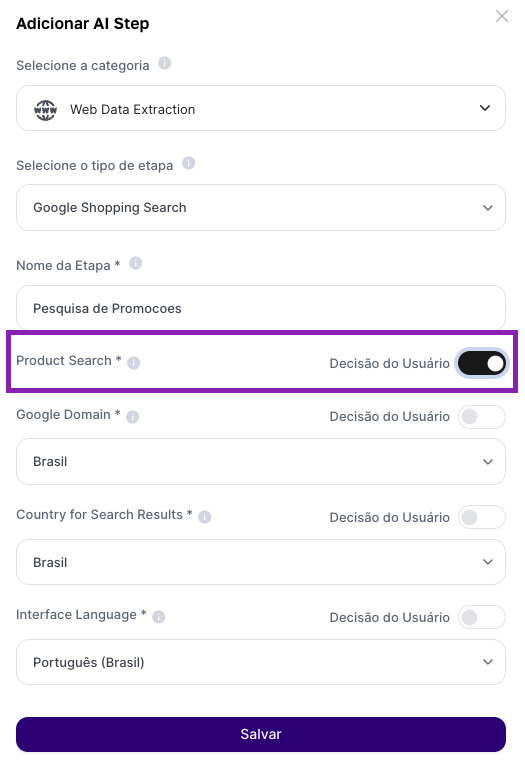525x771 pixels.
Task: Enable Decisão do Usuário toggle for Google Domain
Action: click(x=481, y=417)
